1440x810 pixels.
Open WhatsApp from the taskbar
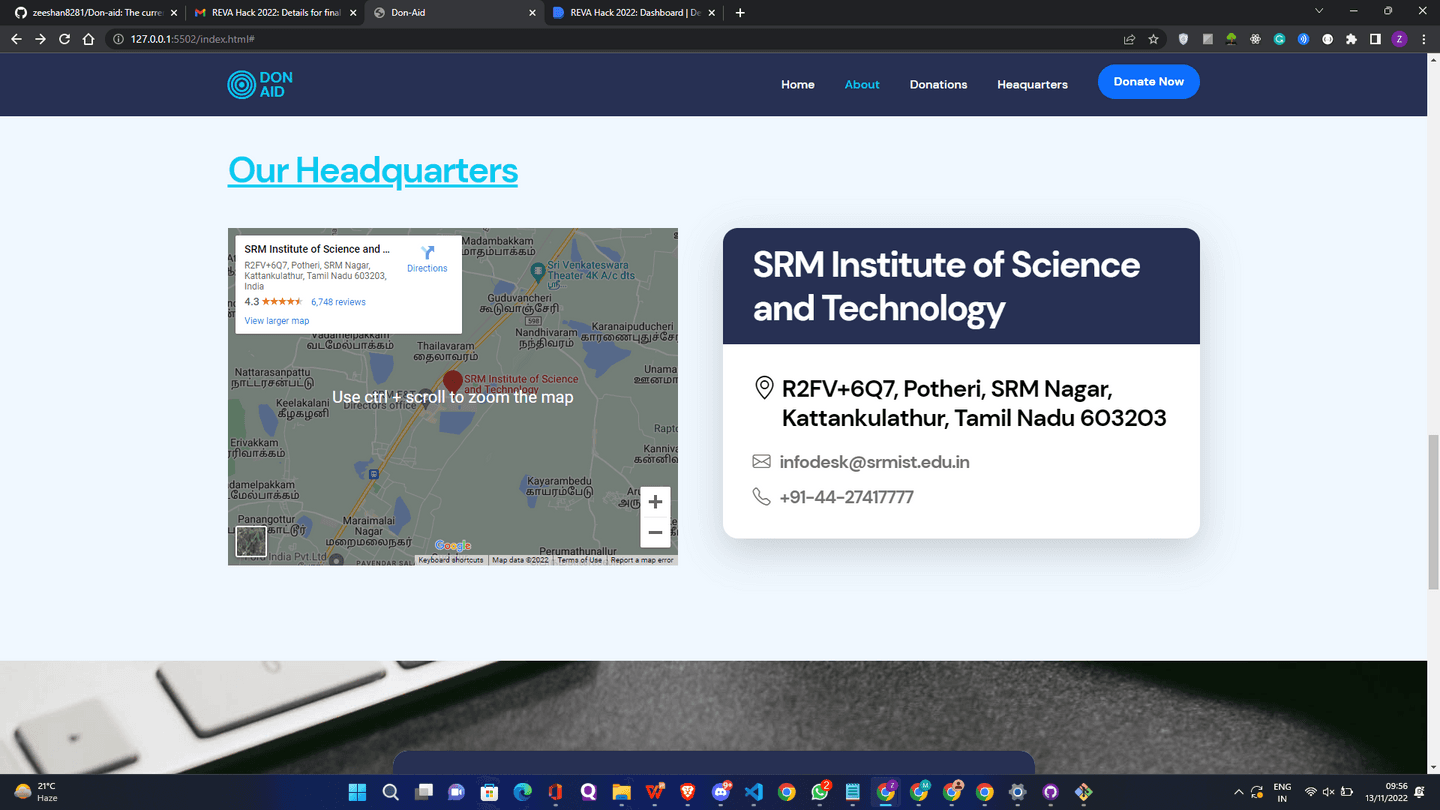pyautogui.click(x=820, y=792)
